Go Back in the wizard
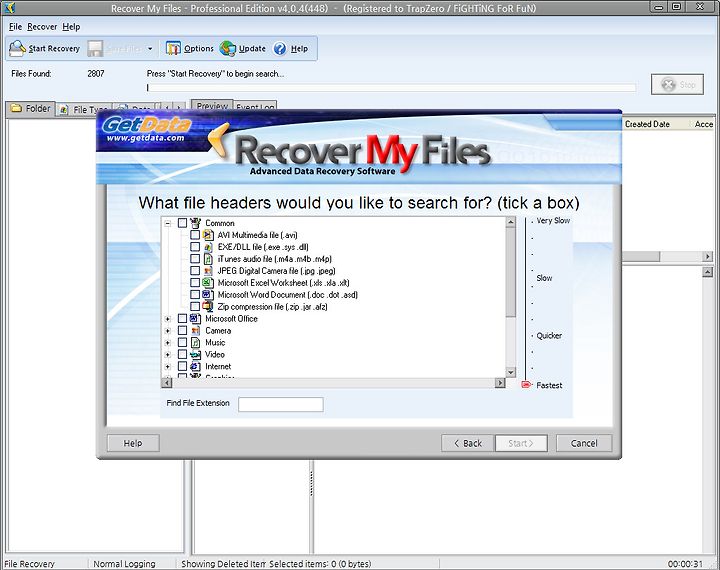720x570 pixels. click(467, 443)
